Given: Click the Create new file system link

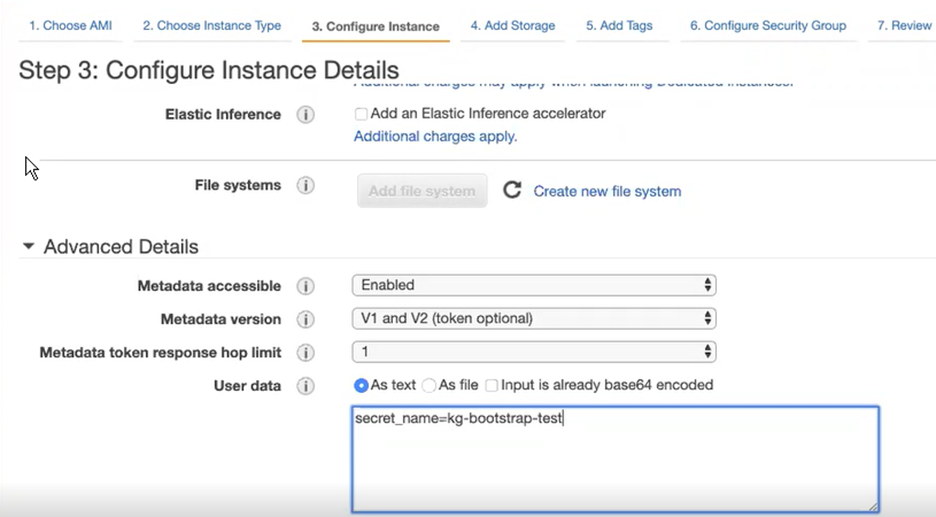Looking at the screenshot, I should pos(607,191).
